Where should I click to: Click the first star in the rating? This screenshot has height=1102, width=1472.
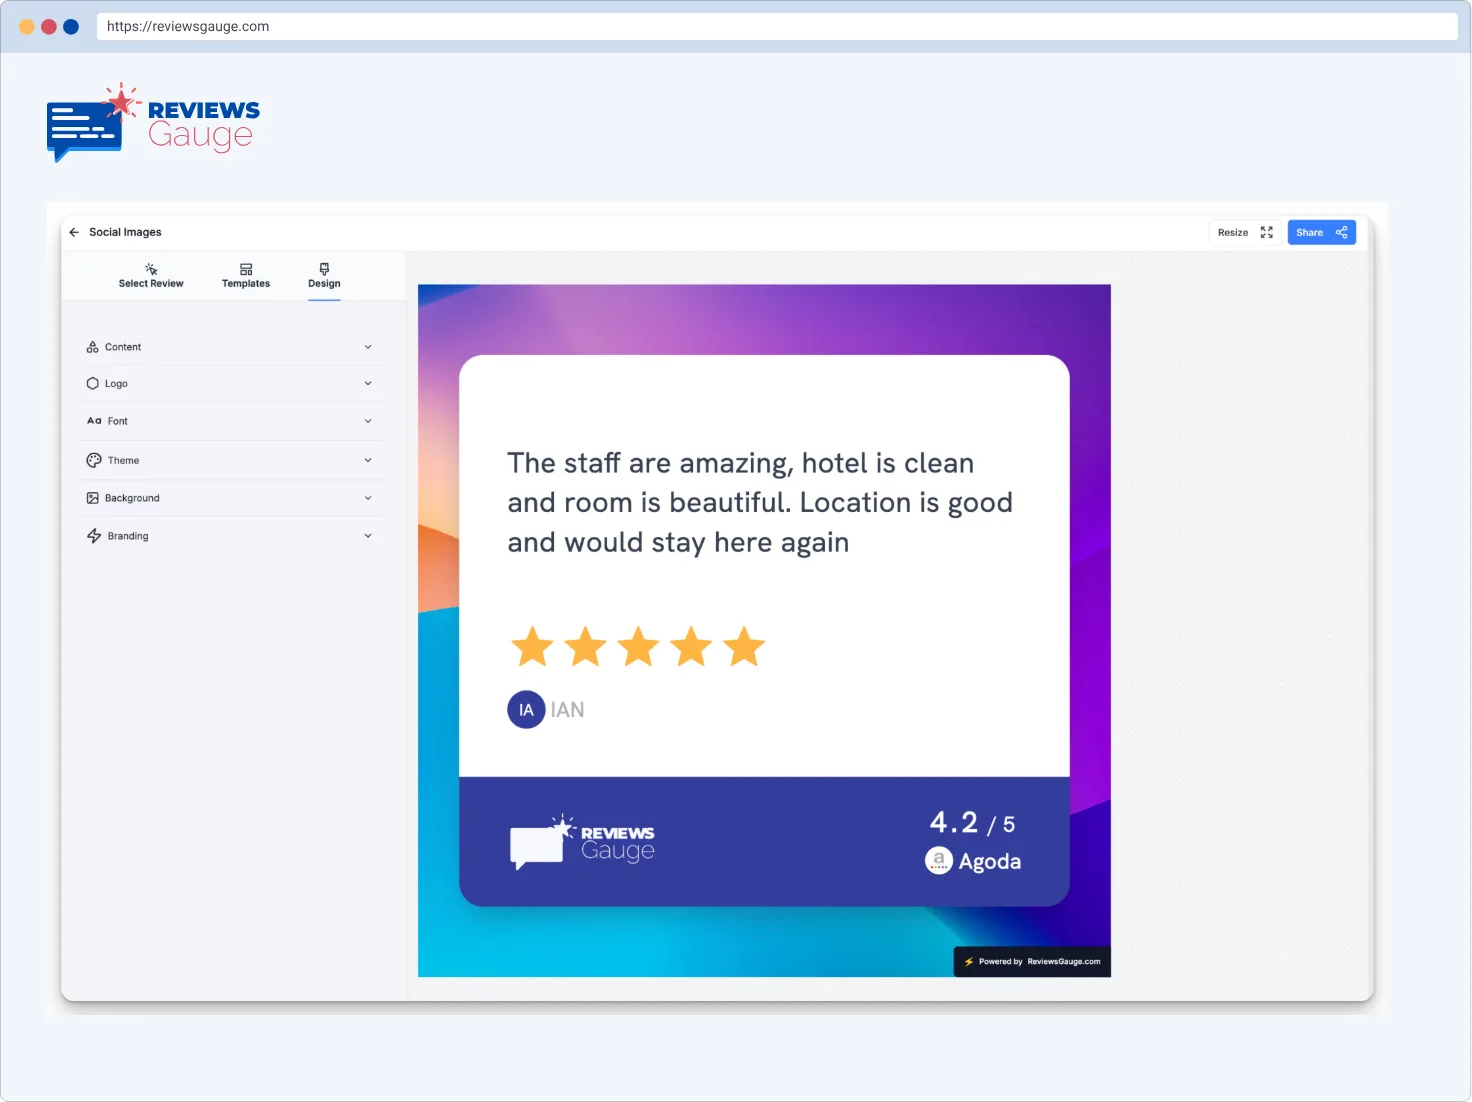[x=533, y=647]
